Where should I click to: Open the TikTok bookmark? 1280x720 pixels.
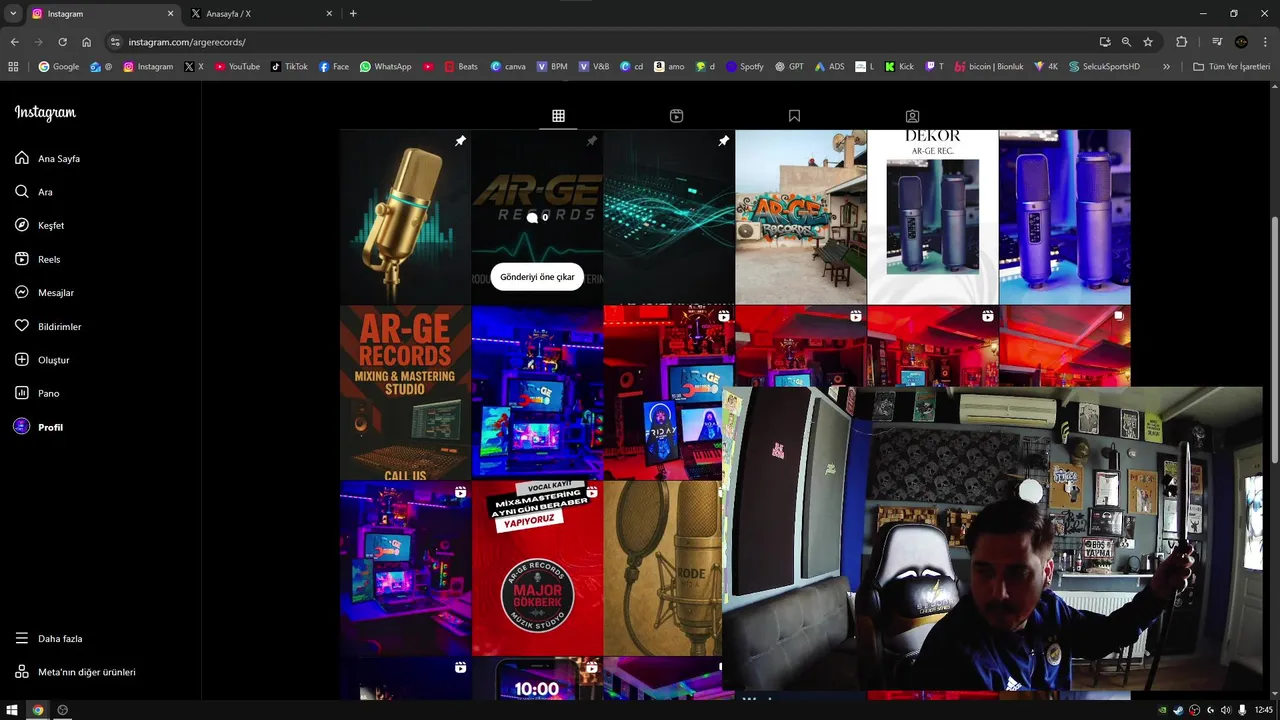click(x=289, y=67)
